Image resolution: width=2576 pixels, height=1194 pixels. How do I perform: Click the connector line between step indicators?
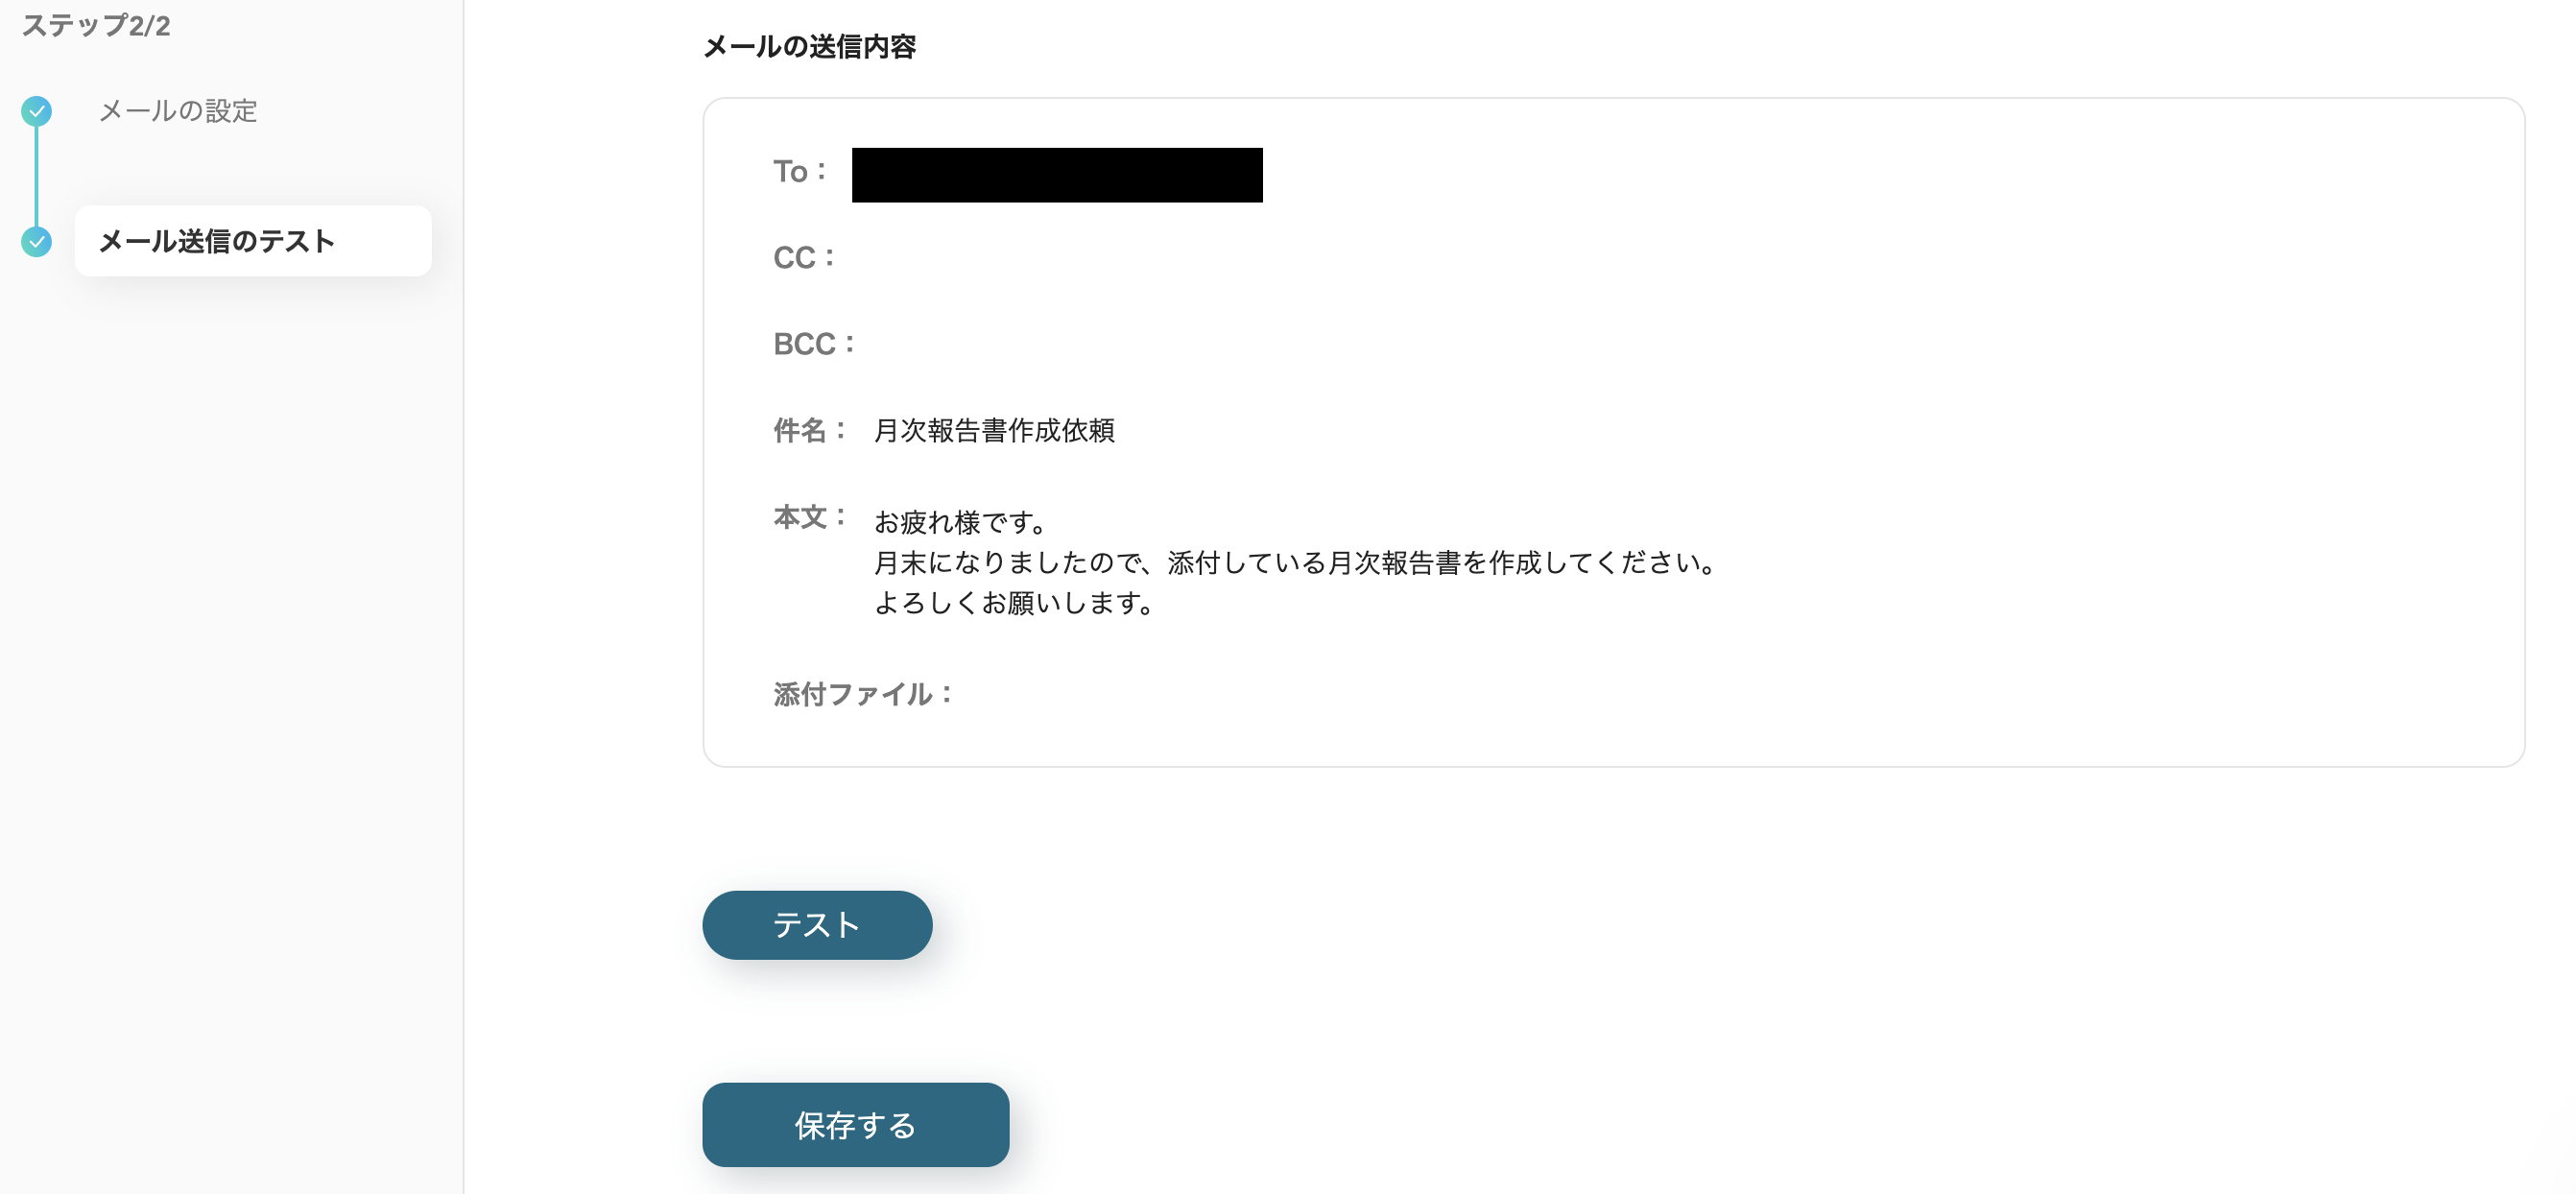pyautogui.click(x=36, y=177)
